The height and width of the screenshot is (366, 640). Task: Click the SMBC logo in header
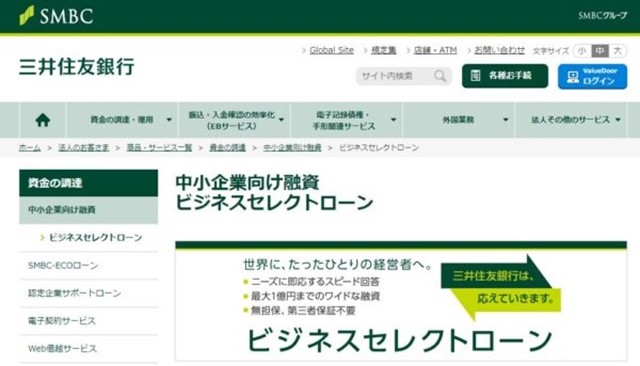point(56,16)
